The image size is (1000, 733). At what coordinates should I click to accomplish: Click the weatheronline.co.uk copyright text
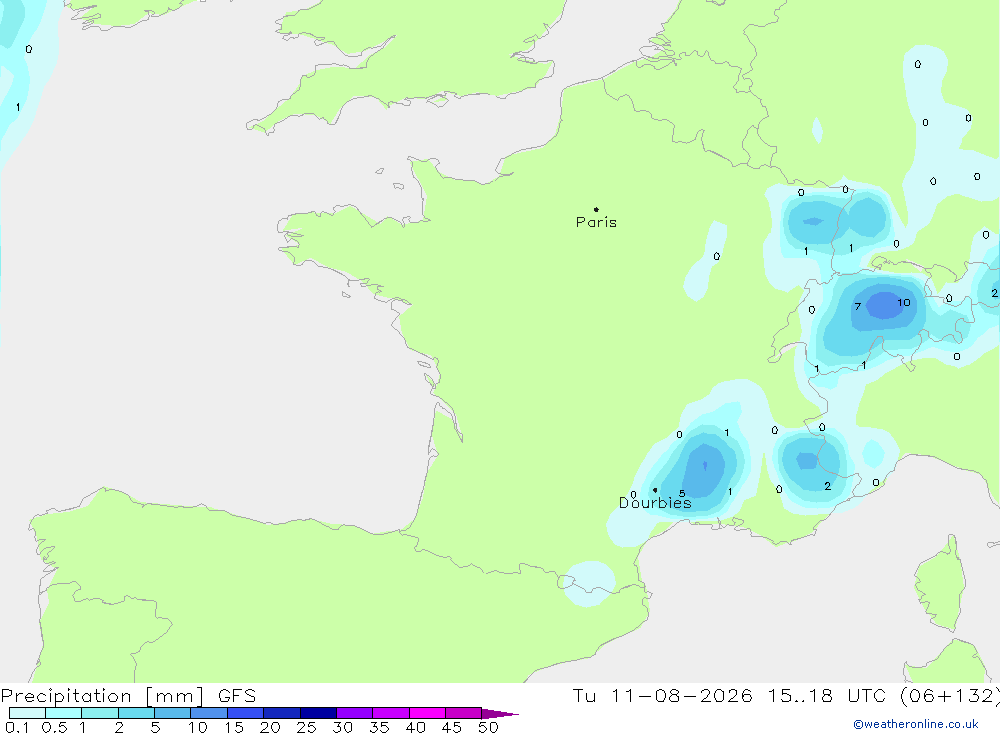[x=916, y=724]
